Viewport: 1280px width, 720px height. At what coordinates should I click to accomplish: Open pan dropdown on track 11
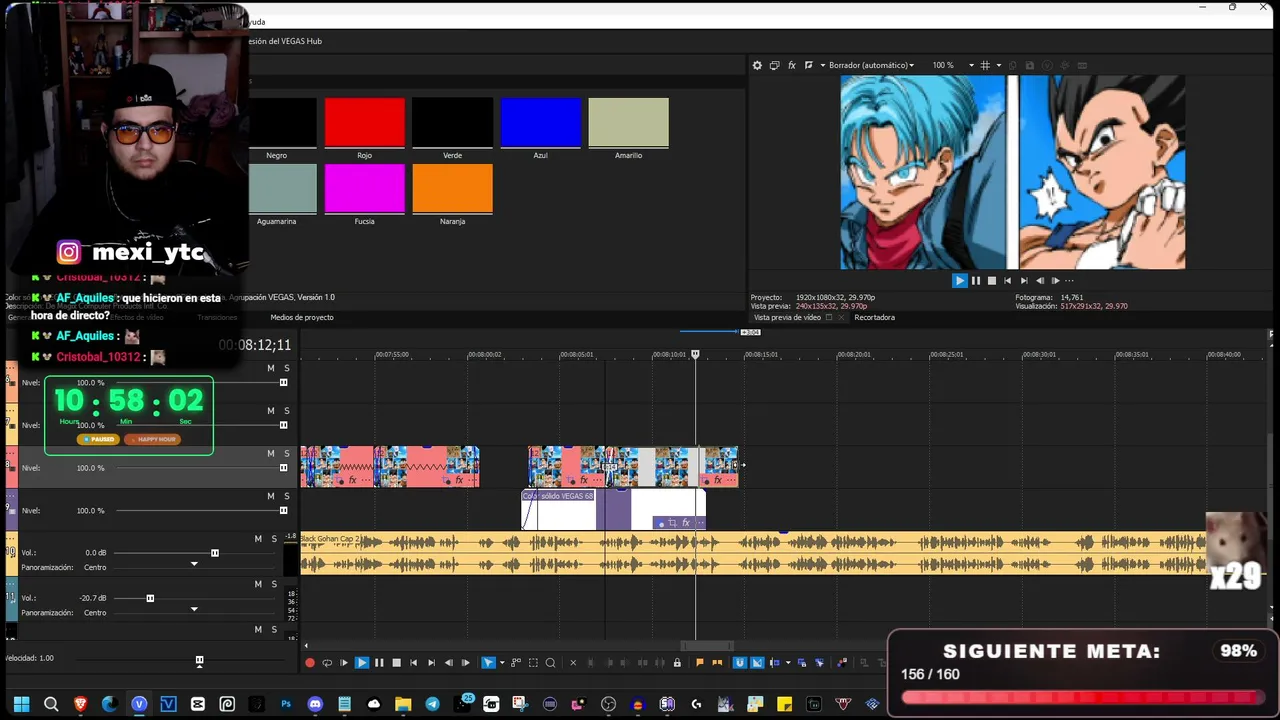(194, 609)
